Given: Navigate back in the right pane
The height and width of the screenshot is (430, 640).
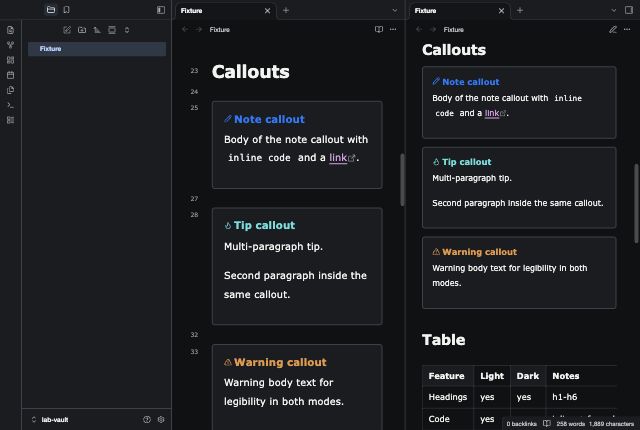Looking at the screenshot, I should pyautogui.click(x=419, y=29).
